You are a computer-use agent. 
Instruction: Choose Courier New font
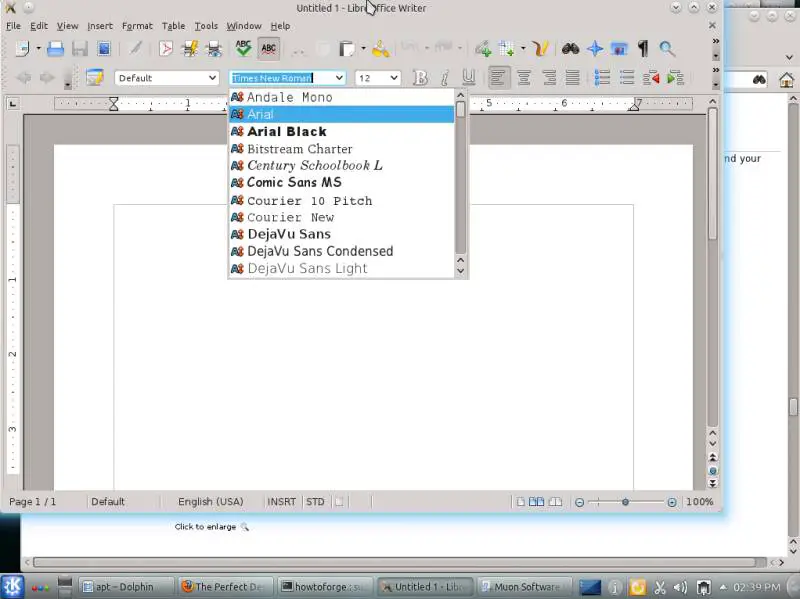click(341, 217)
